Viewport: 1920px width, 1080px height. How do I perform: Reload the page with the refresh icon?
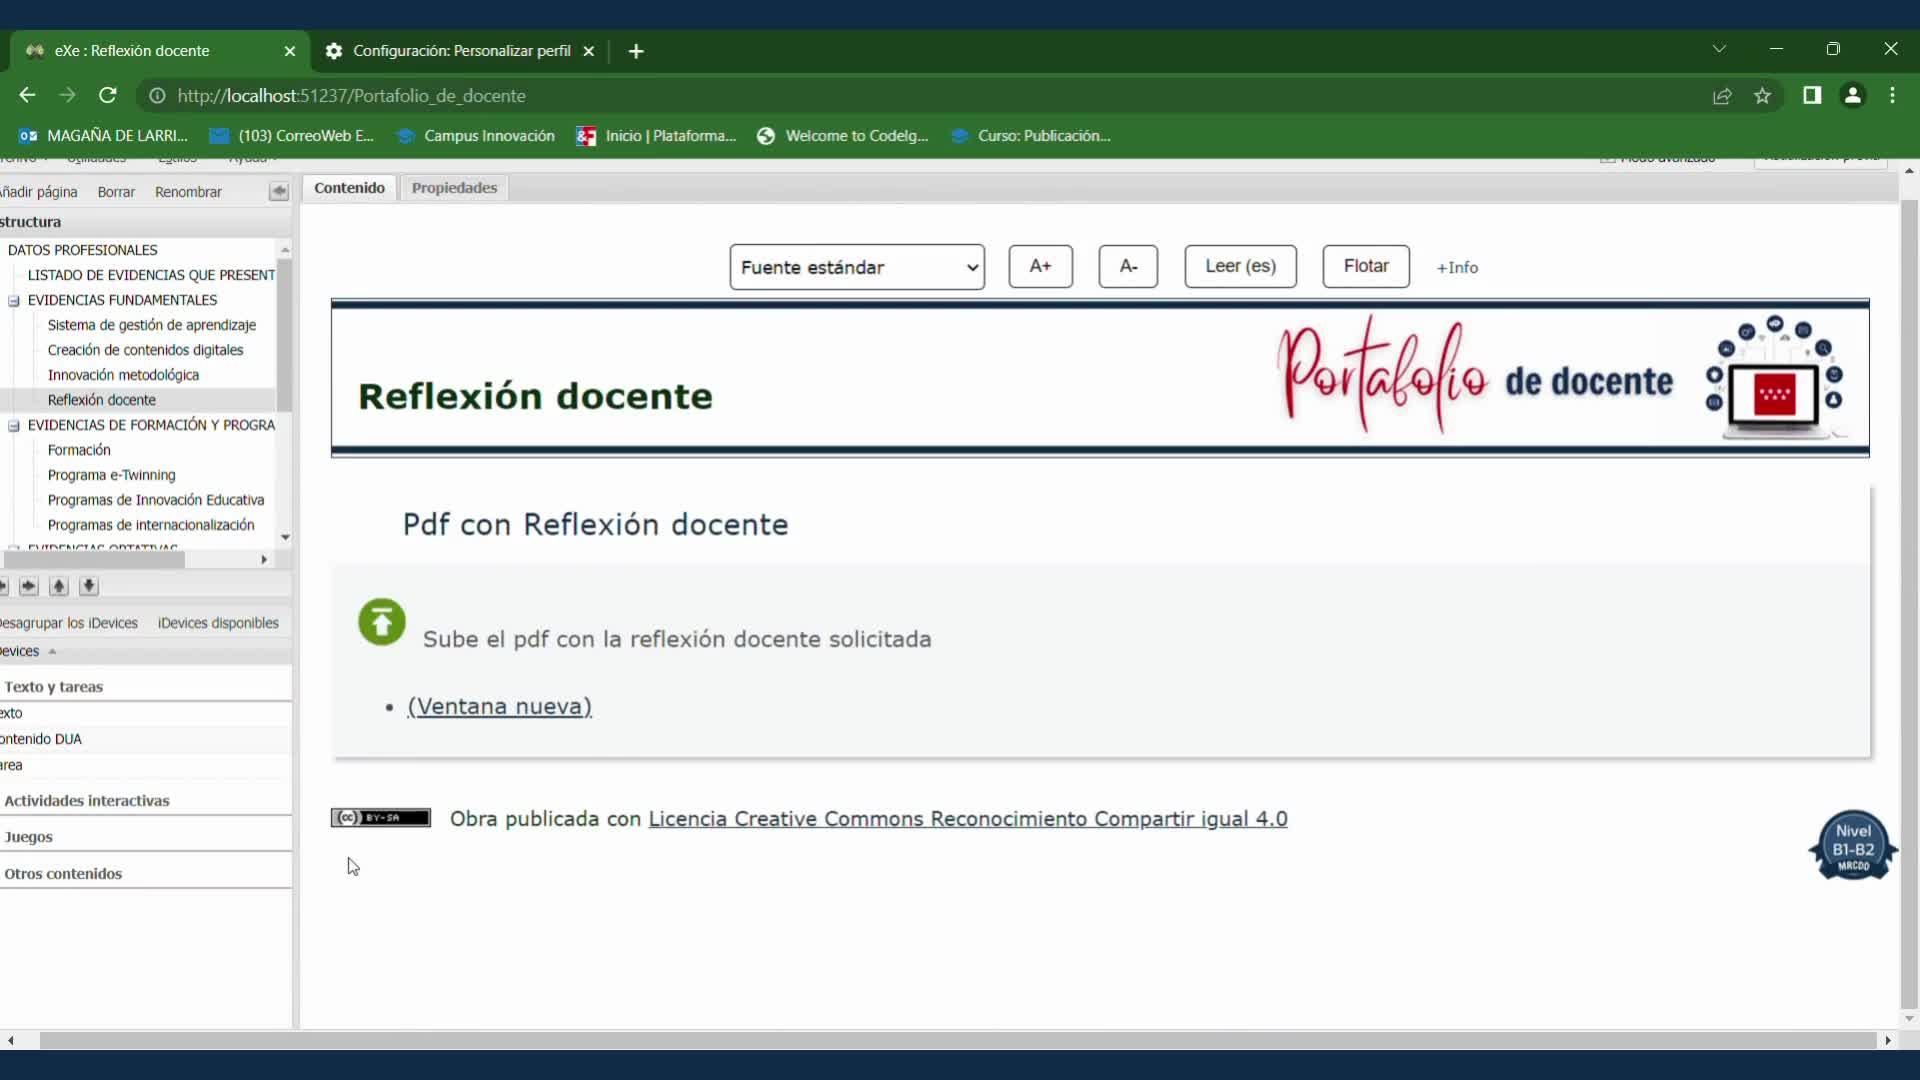[x=108, y=96]
